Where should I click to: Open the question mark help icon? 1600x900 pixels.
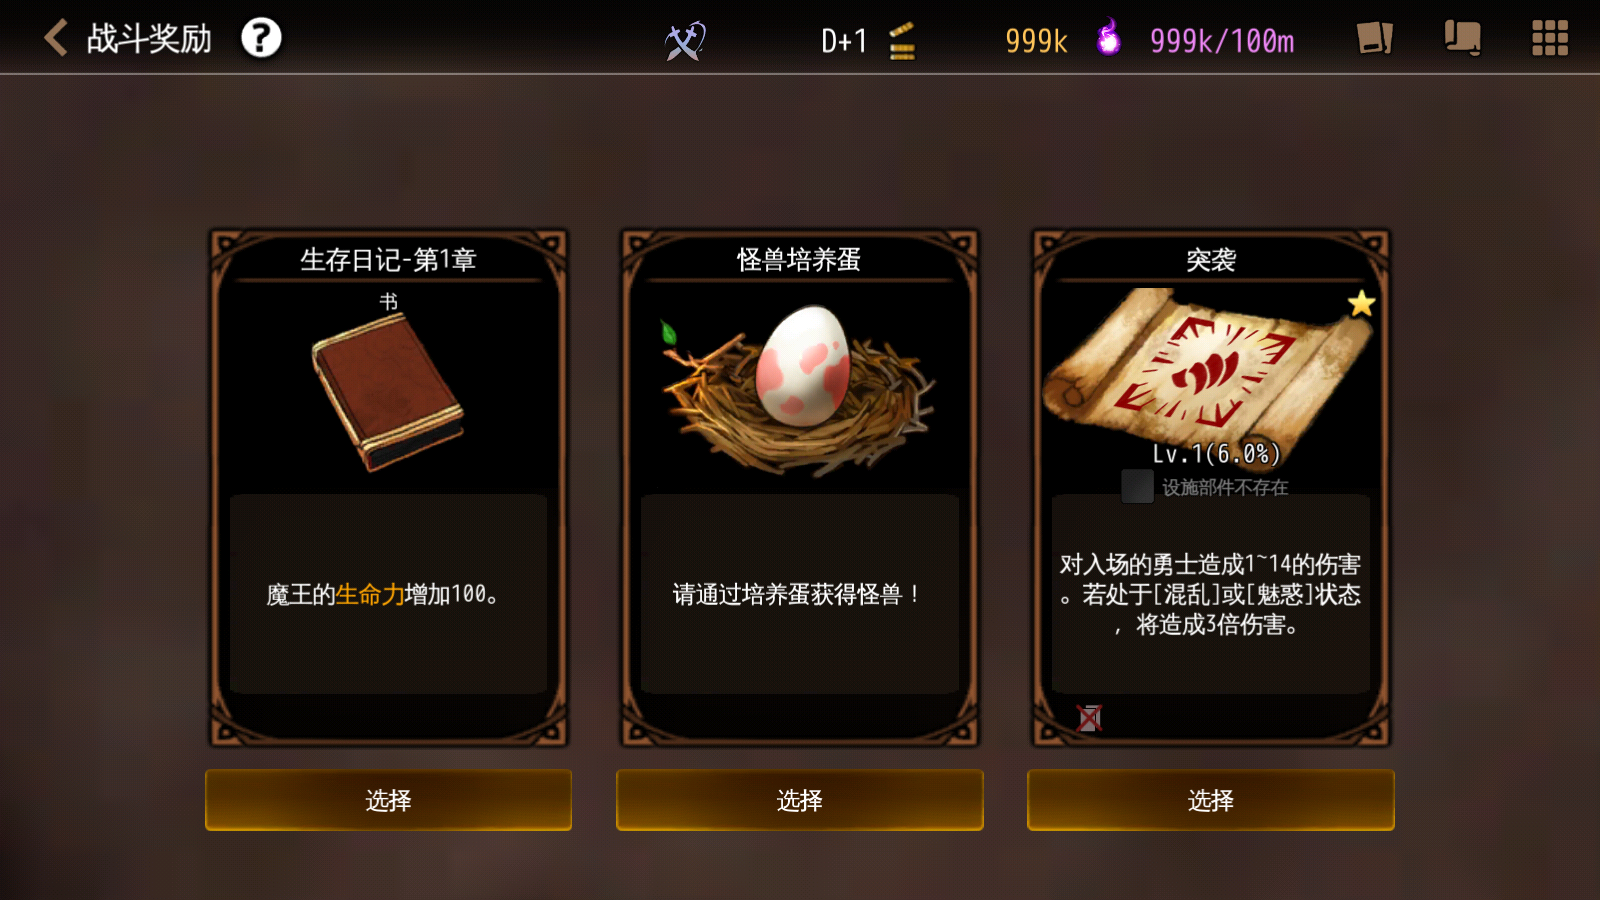point(261,38)
